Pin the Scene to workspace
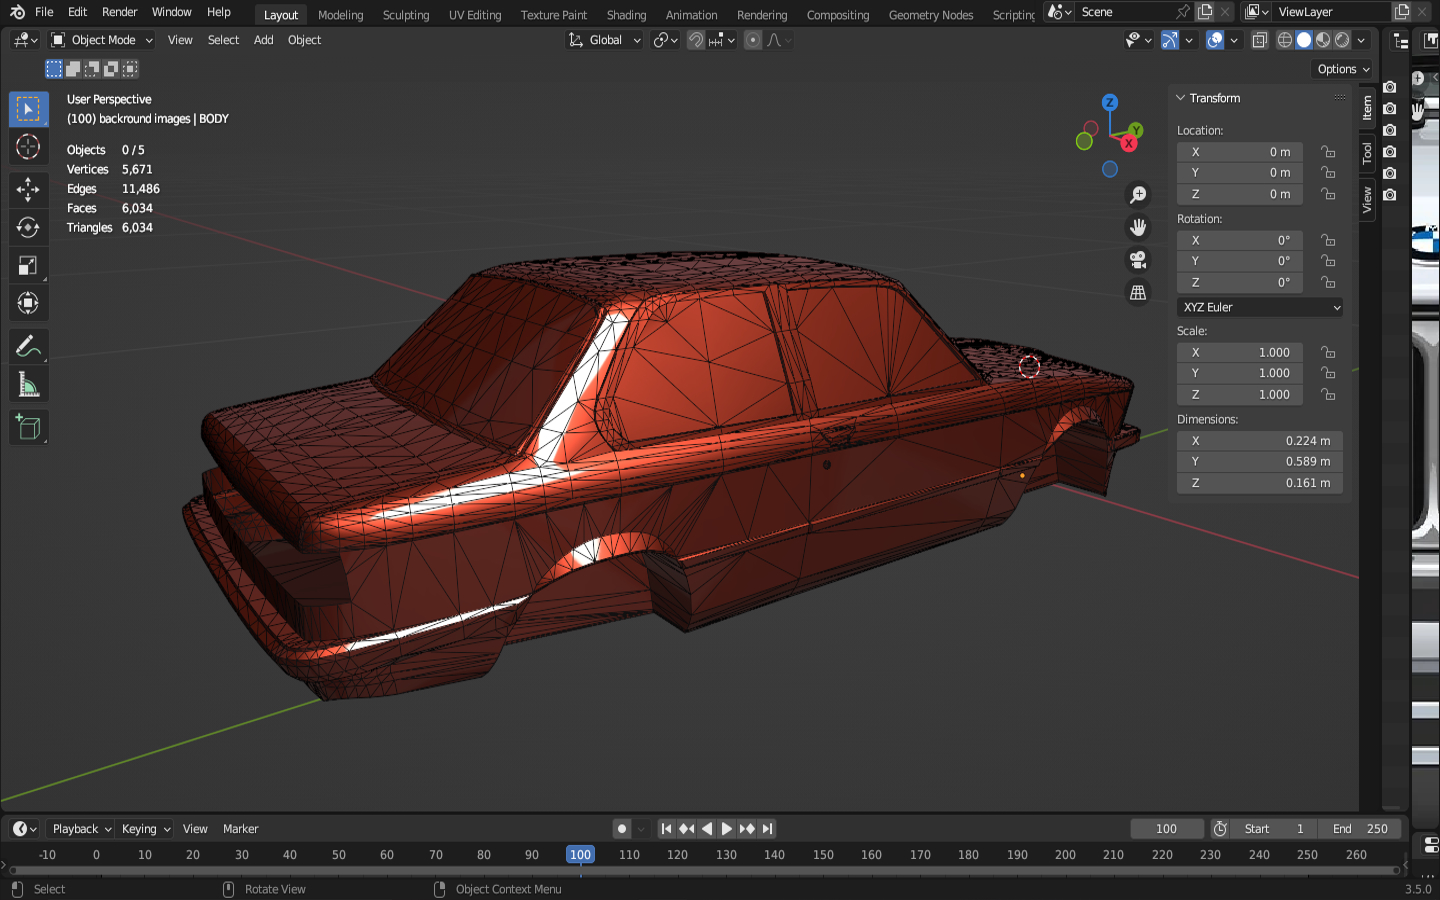The width and height of the screenshot is (1440, 900). 1183,12
